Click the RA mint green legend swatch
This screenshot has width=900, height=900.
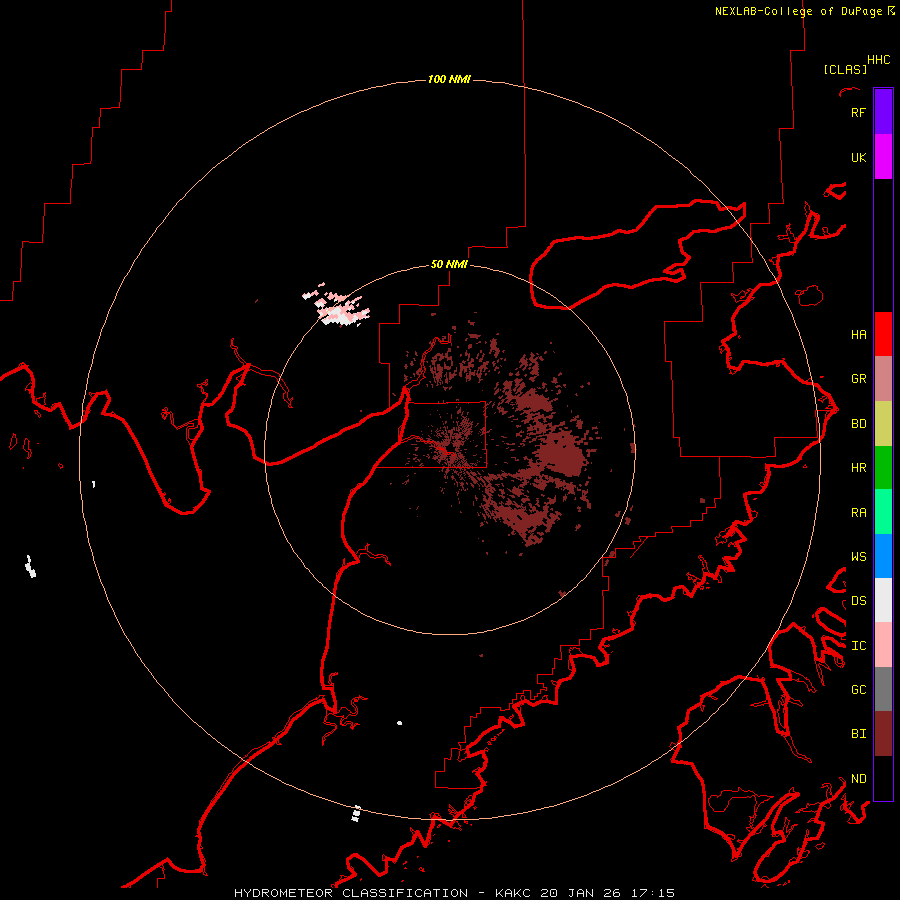(883, 512)
